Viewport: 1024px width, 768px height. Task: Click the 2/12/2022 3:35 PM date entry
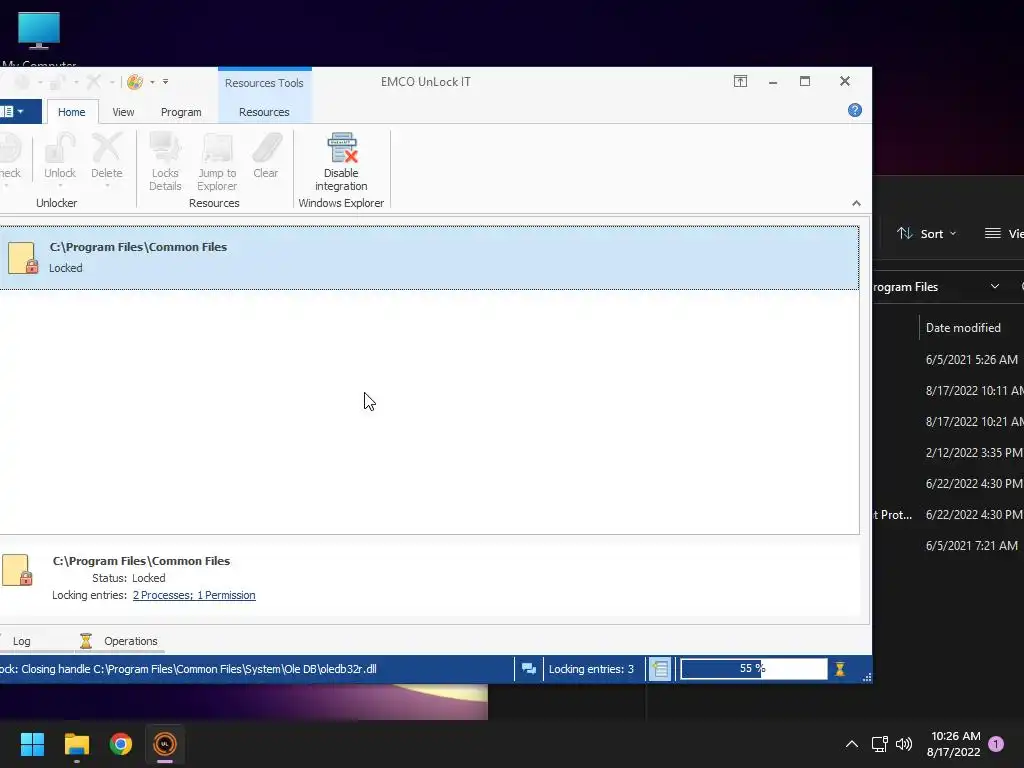974,453
